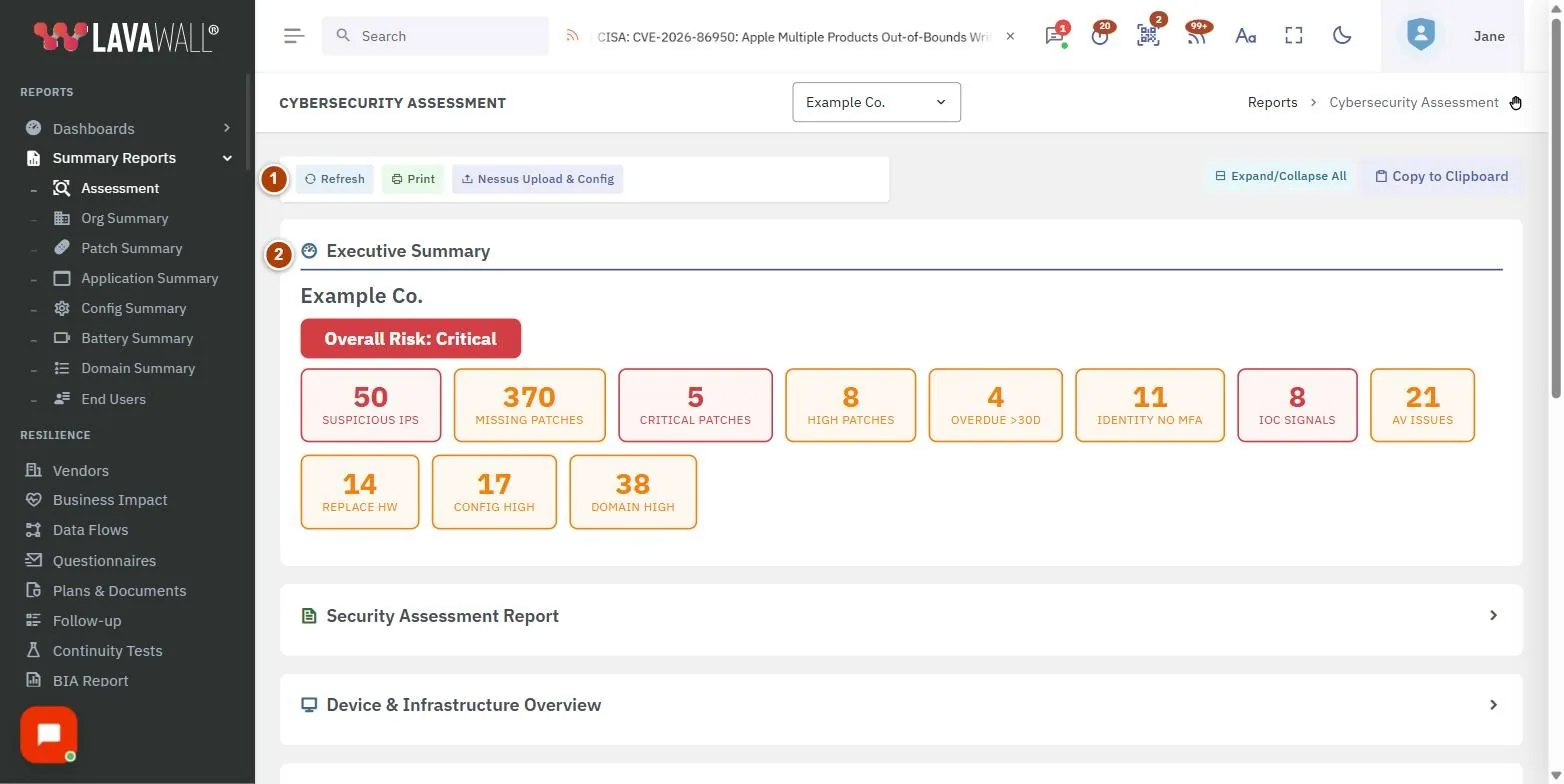Open the 5 Critical Patches card
Viewport: 1564px width, 784px height.
[x=695, y=405]
